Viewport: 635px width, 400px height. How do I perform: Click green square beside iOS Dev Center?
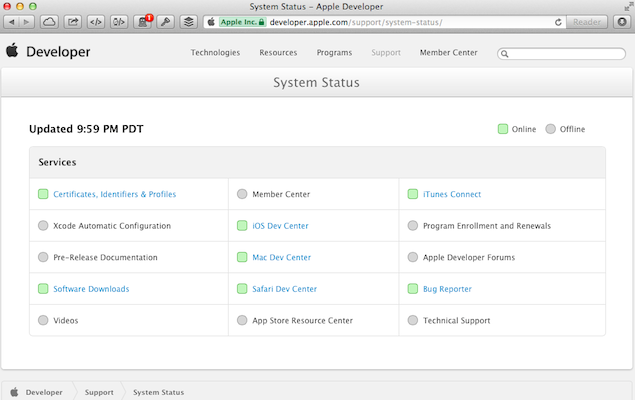(242, 226)
